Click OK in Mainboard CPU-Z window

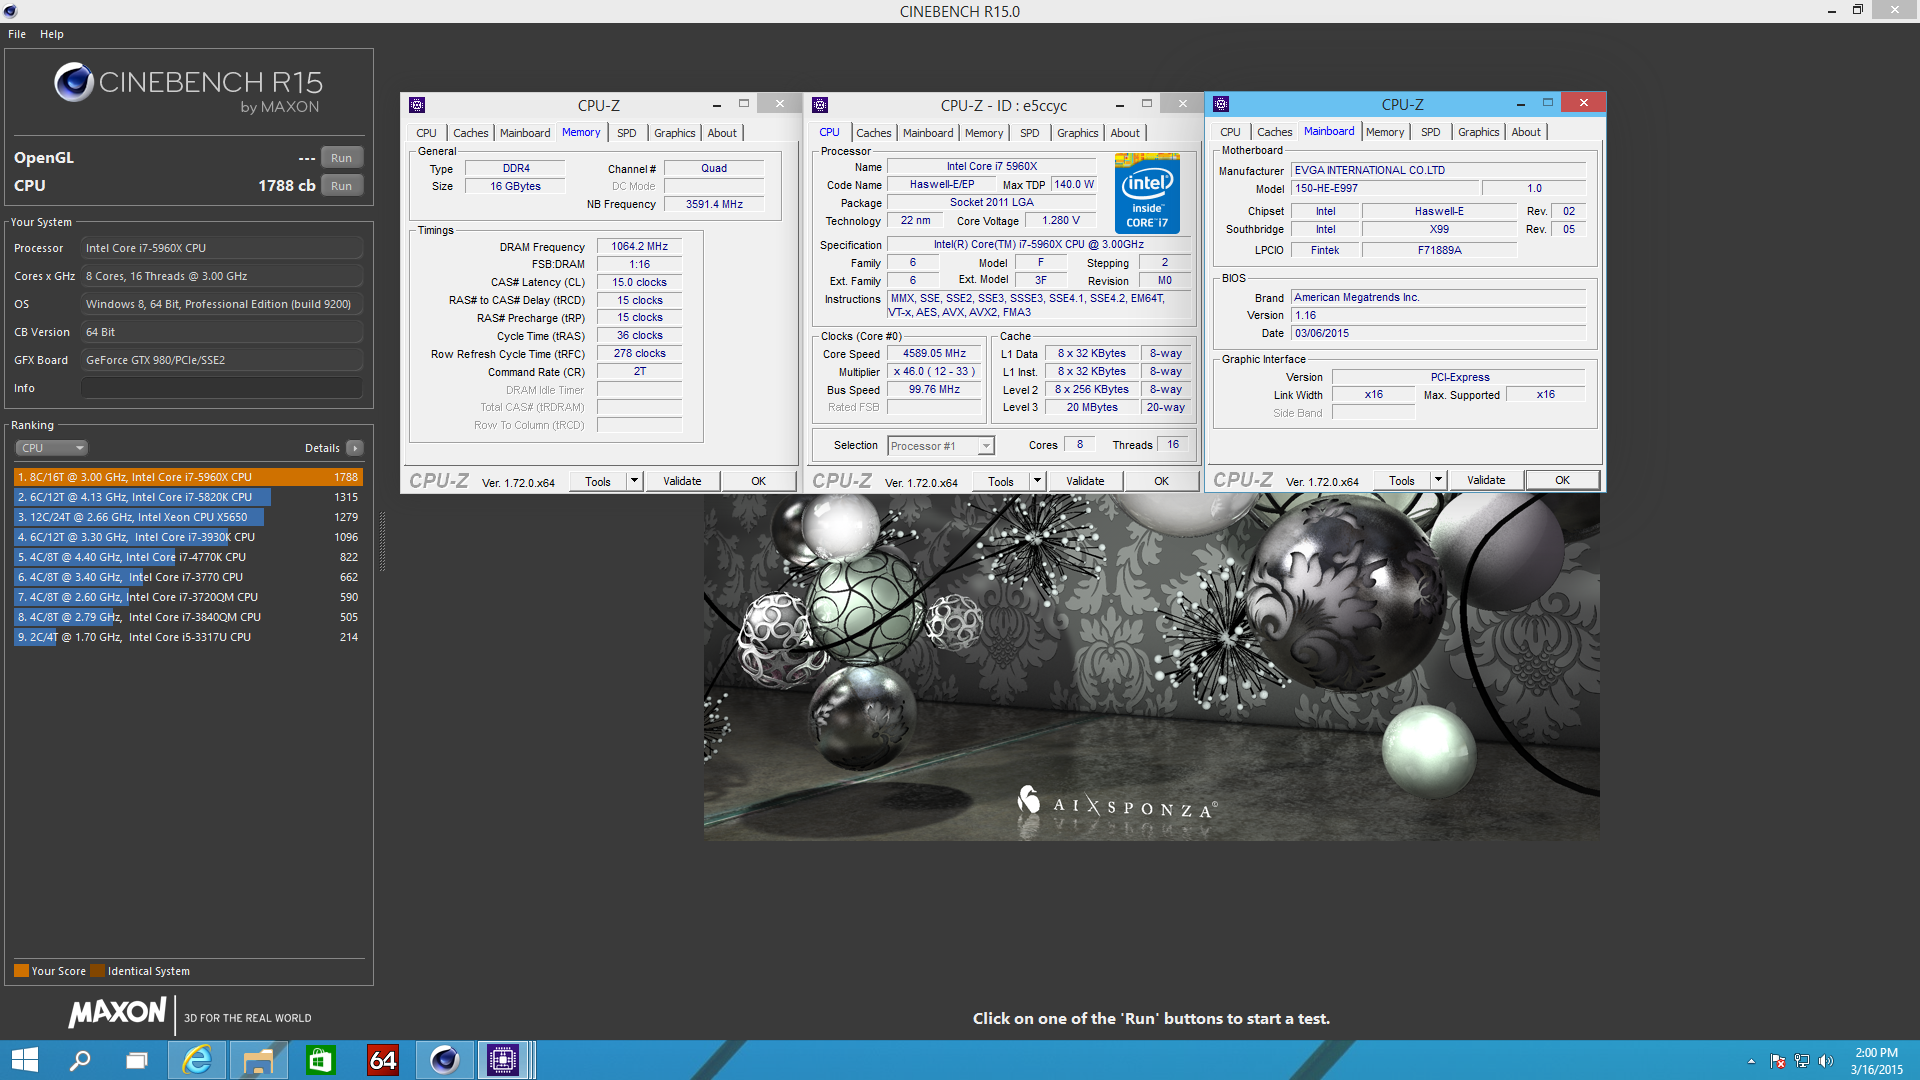pos(1562,480)
